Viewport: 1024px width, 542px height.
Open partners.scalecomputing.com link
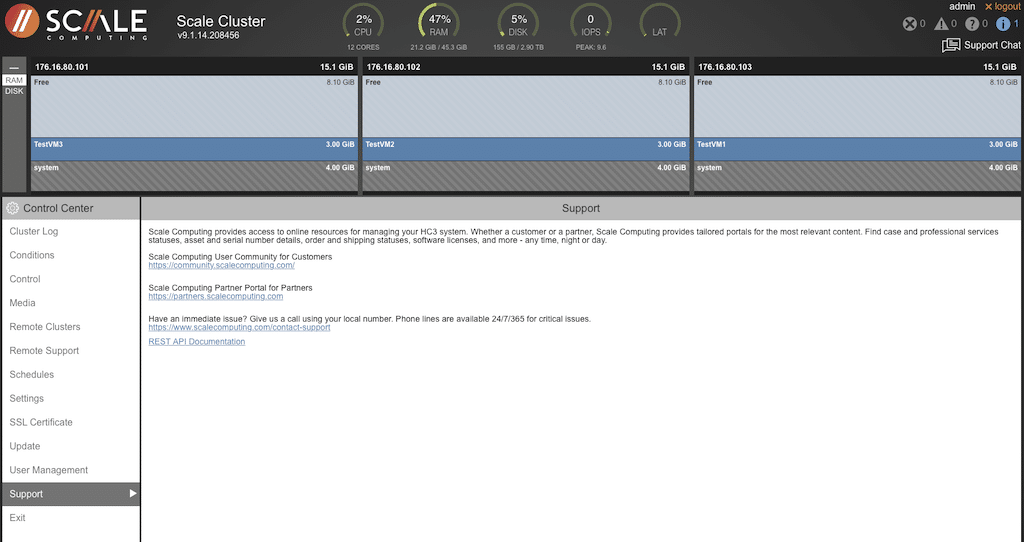216,296
